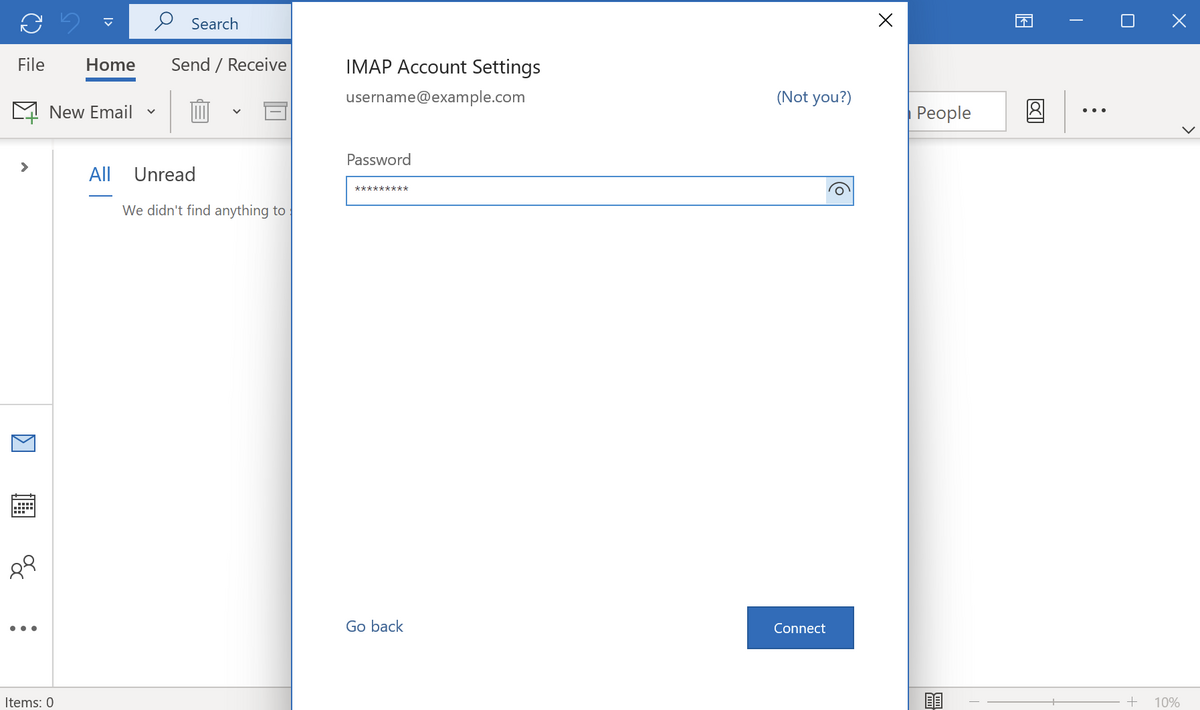This screenshot has height=710, width=1200.
Task: Click the Send/Receive sync icon in title bar
Action: point(31,22)
